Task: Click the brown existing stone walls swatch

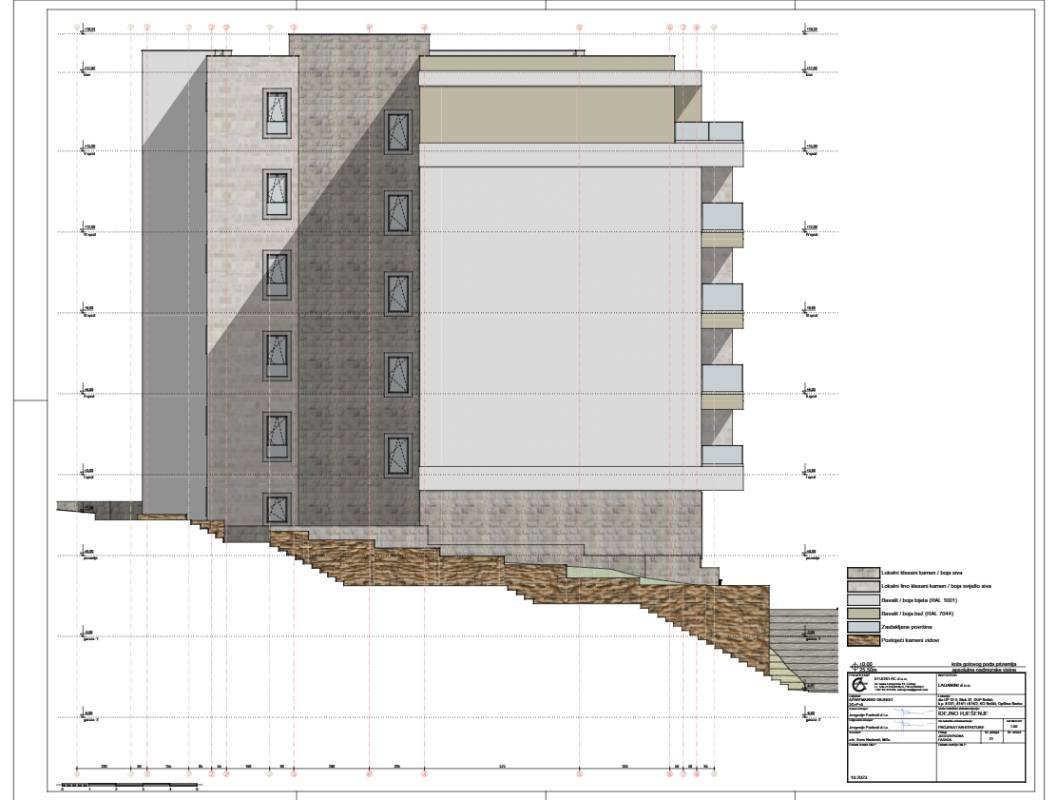Action: [860, 639]
